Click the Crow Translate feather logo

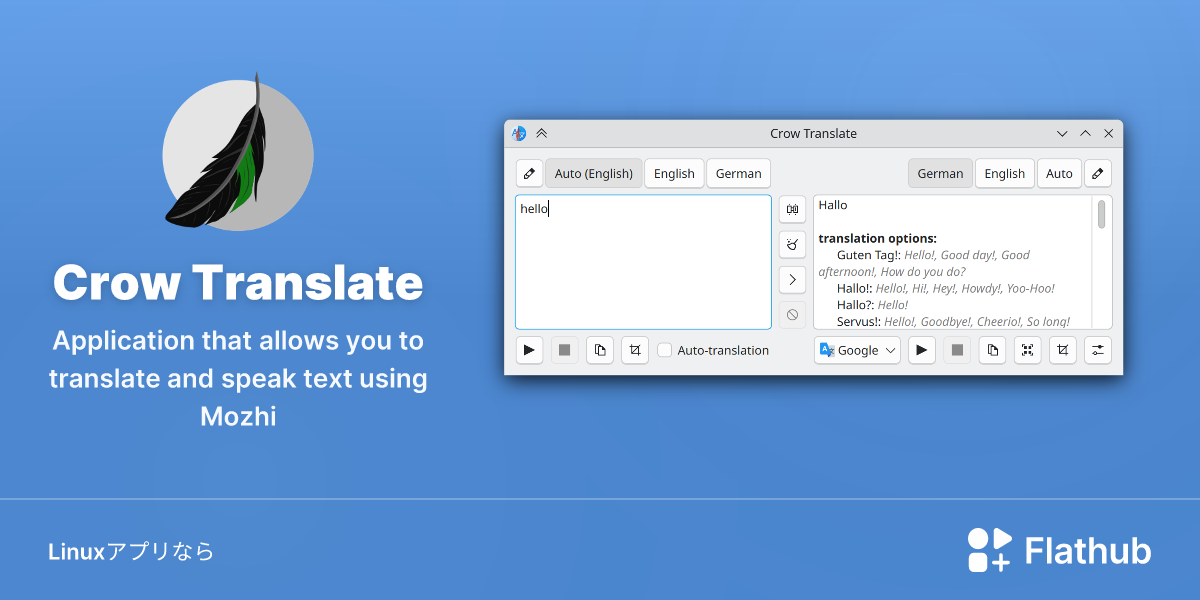point(238,153)
